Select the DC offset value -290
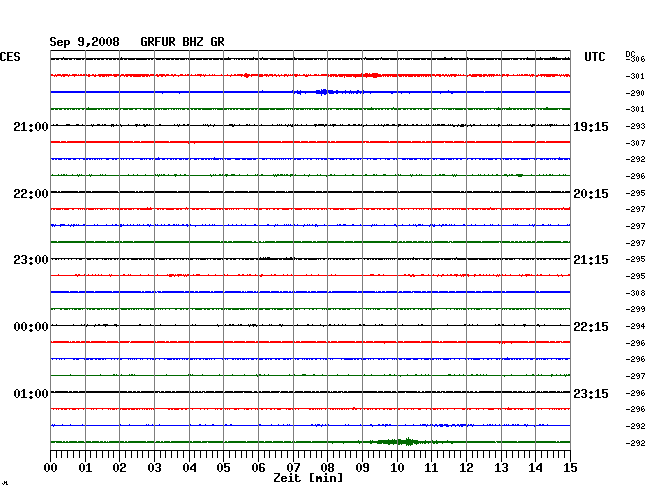Screen dimensions: 650x494 tap(635, 93)
